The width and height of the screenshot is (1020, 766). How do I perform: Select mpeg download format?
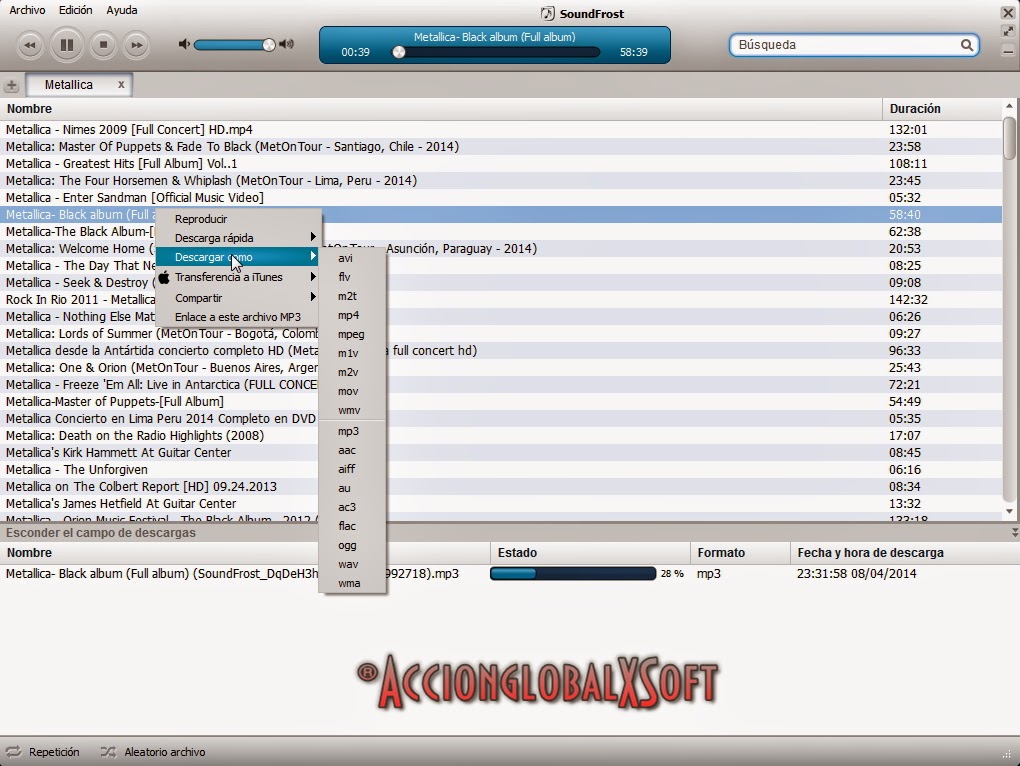tap(353, 334)
